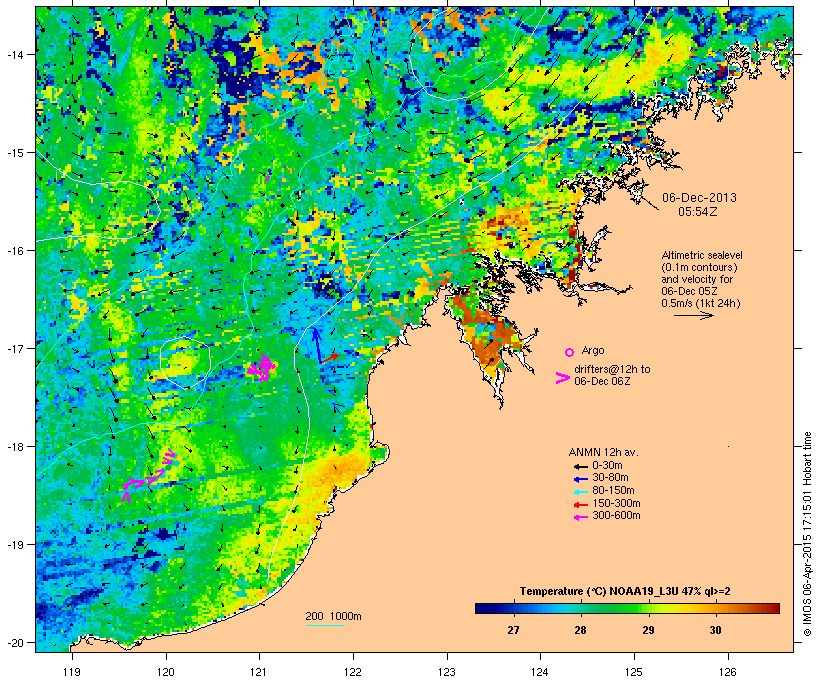The width and height of the screenshot is (820, 680).
Task: Click the 'drifters@12h to' legend text
Action: tap(612, 369)
